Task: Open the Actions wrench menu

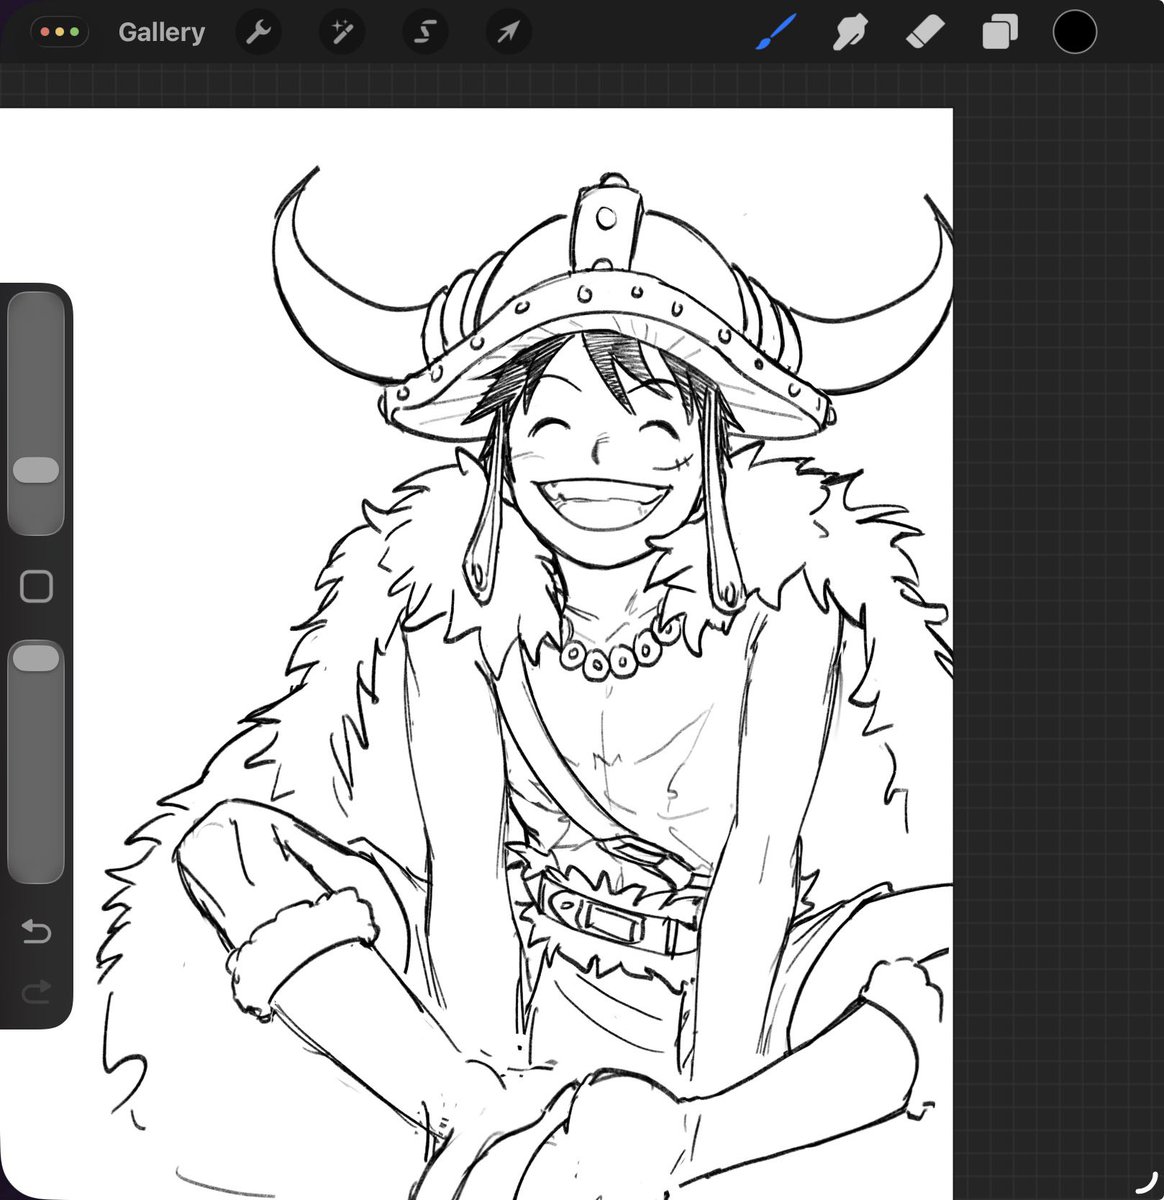Action: [259, 33]
